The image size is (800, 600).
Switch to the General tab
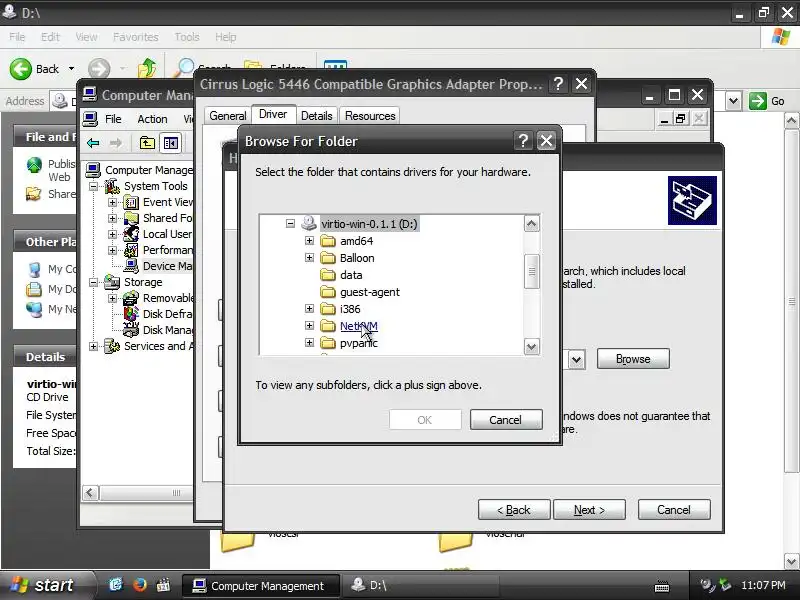[x=228, y=116]
